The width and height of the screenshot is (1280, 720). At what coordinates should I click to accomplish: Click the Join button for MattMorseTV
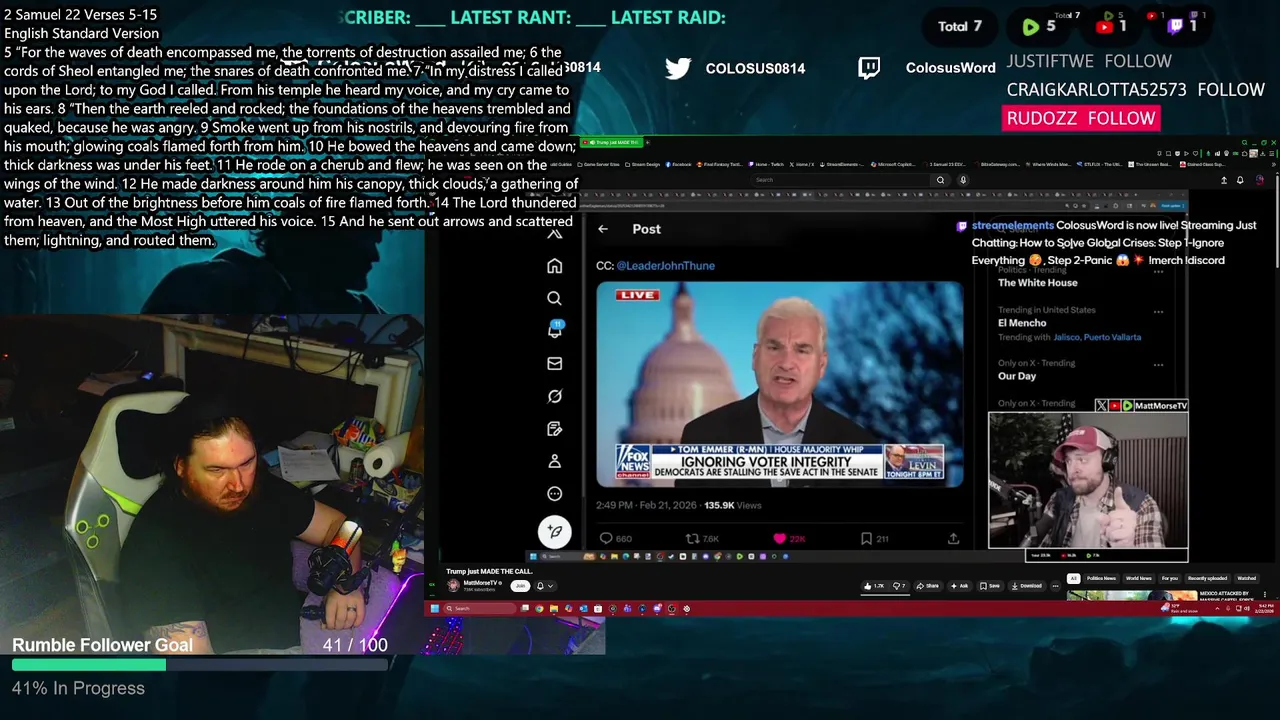[520, 586]
